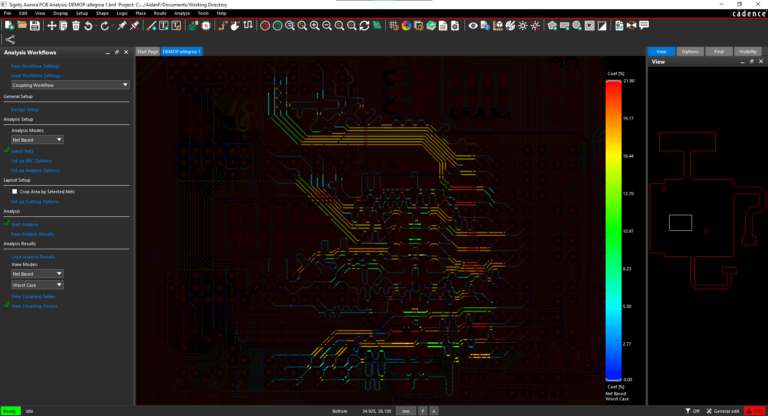The image size is (768, 416).
Task: Expand the Analysis Modes Net Based dropdown
Action: point(37,140)
